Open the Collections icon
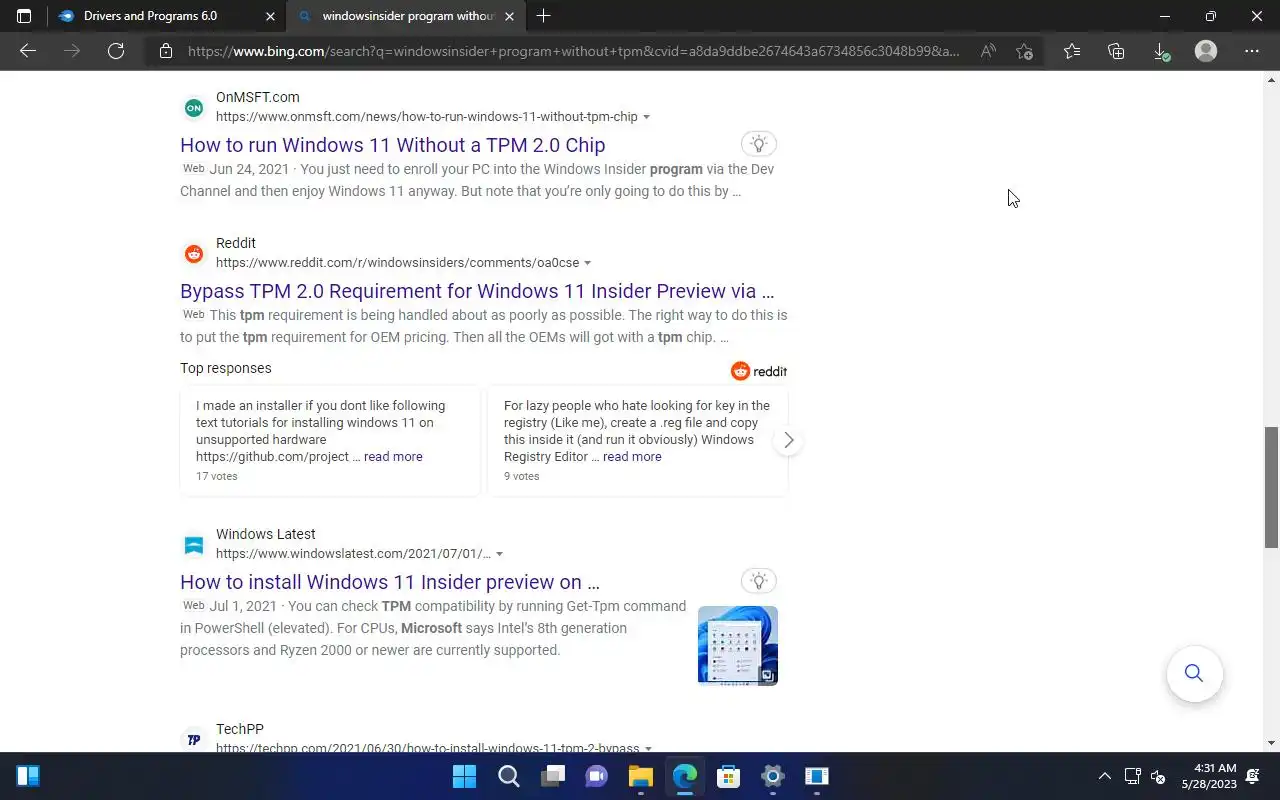 pyautogui.click(x=1116, y=51)
